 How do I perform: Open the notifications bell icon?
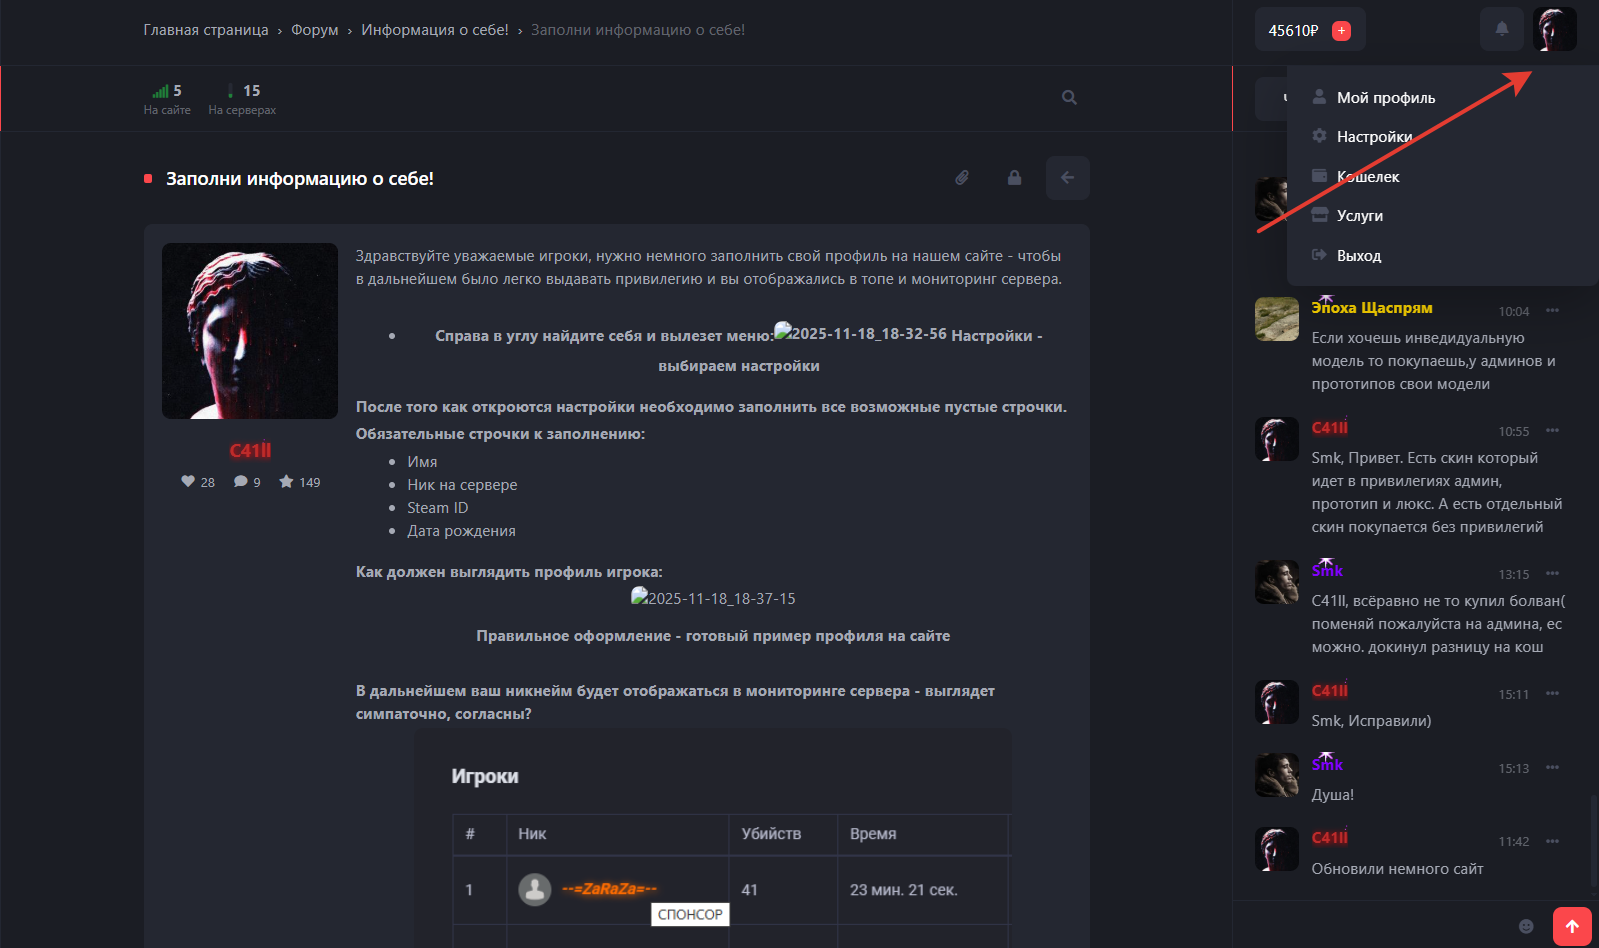1501,29
